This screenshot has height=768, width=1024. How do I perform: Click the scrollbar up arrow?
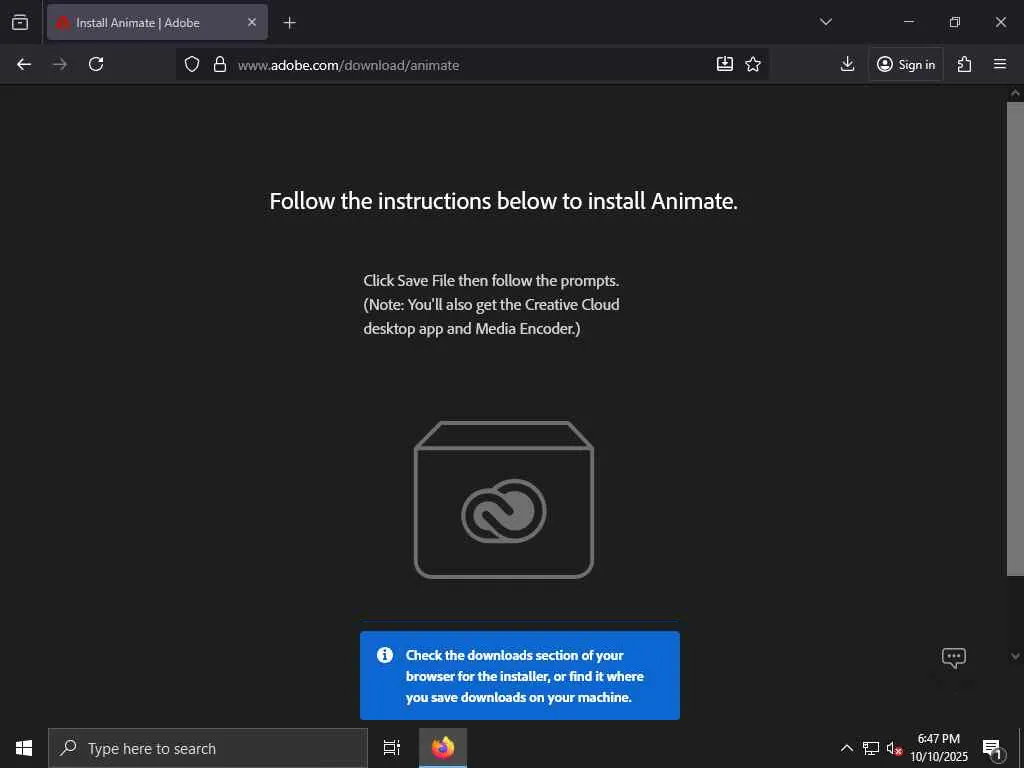(1015, 93)
